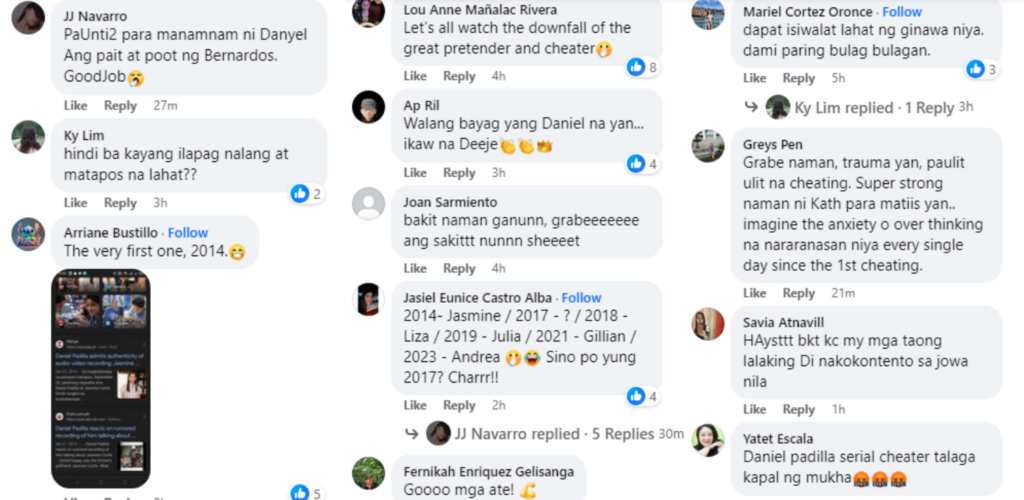Screen dimensions: 1024x500
Task: Open Yatet Escala's profile picture
Action: [x=708, y=440]
